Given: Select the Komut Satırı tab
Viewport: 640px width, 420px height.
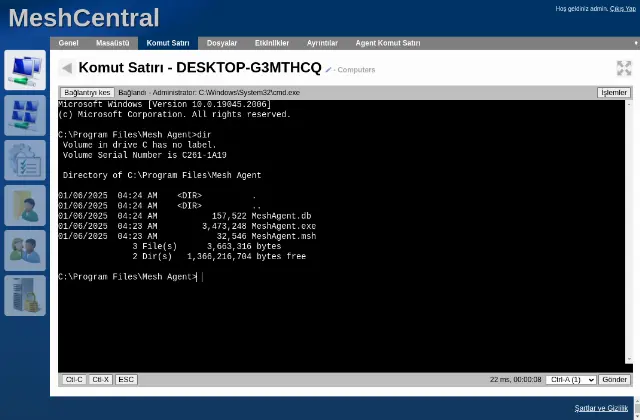Looking at the screenshot, I should tap(168, 43).
